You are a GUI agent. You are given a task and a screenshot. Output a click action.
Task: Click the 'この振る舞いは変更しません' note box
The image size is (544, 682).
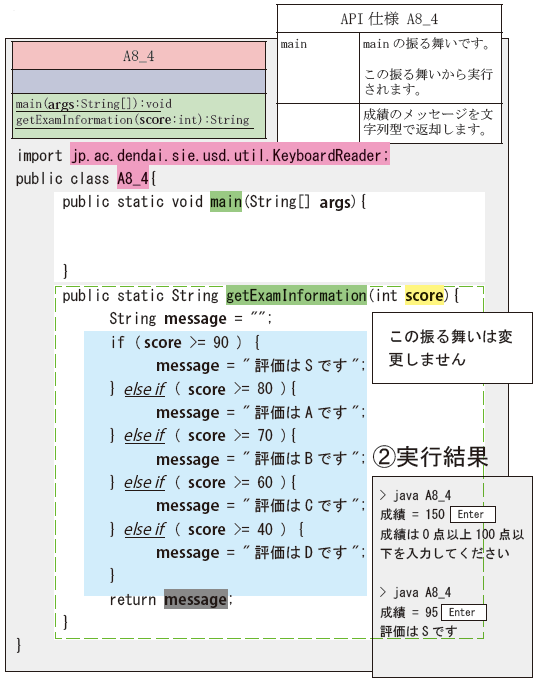(452, 348)
